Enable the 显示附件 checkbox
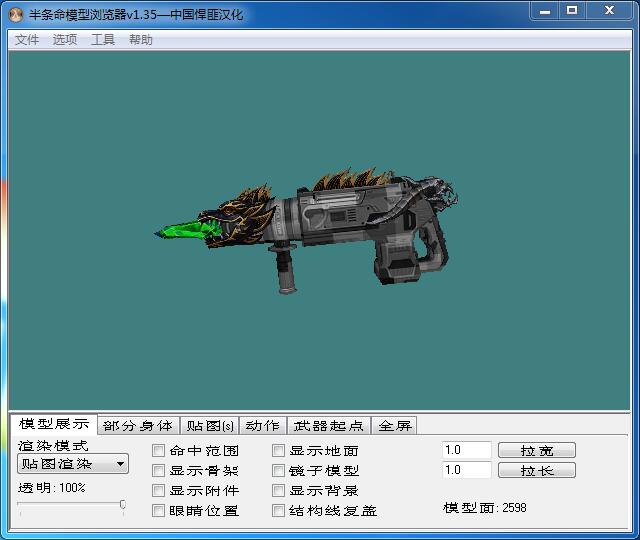 tap(158, 491)
